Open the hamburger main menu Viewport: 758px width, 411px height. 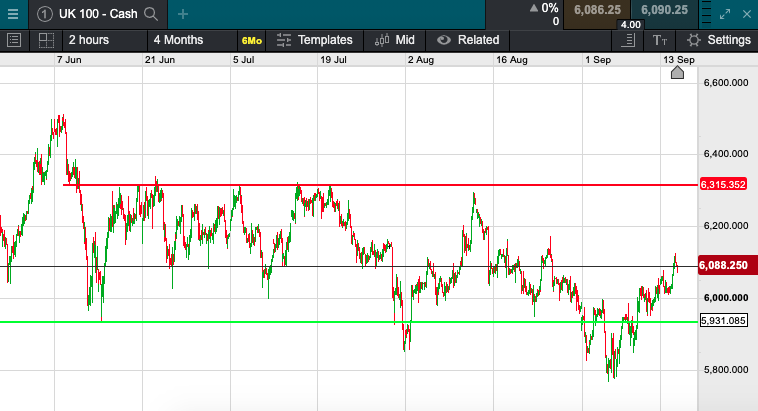point(11,14)
